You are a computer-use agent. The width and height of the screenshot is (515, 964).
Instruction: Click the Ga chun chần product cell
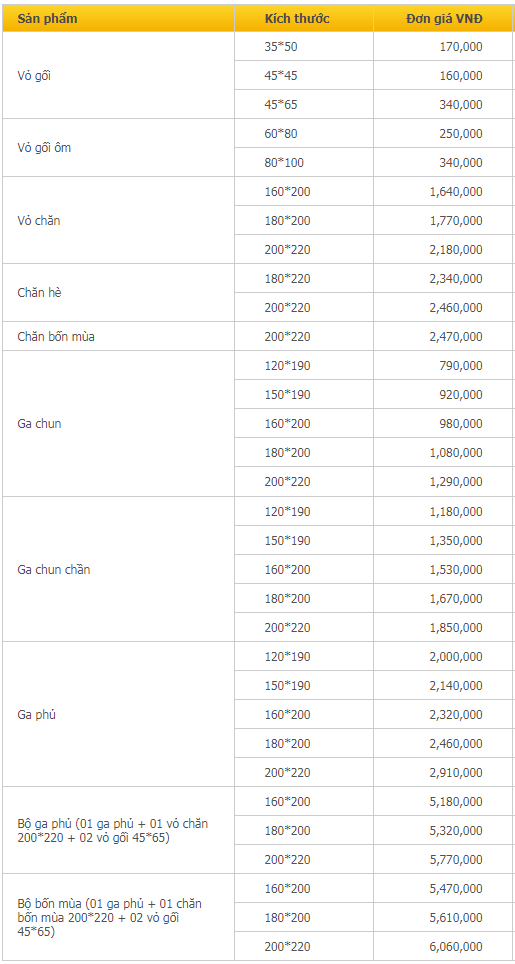tap(118, 569)
